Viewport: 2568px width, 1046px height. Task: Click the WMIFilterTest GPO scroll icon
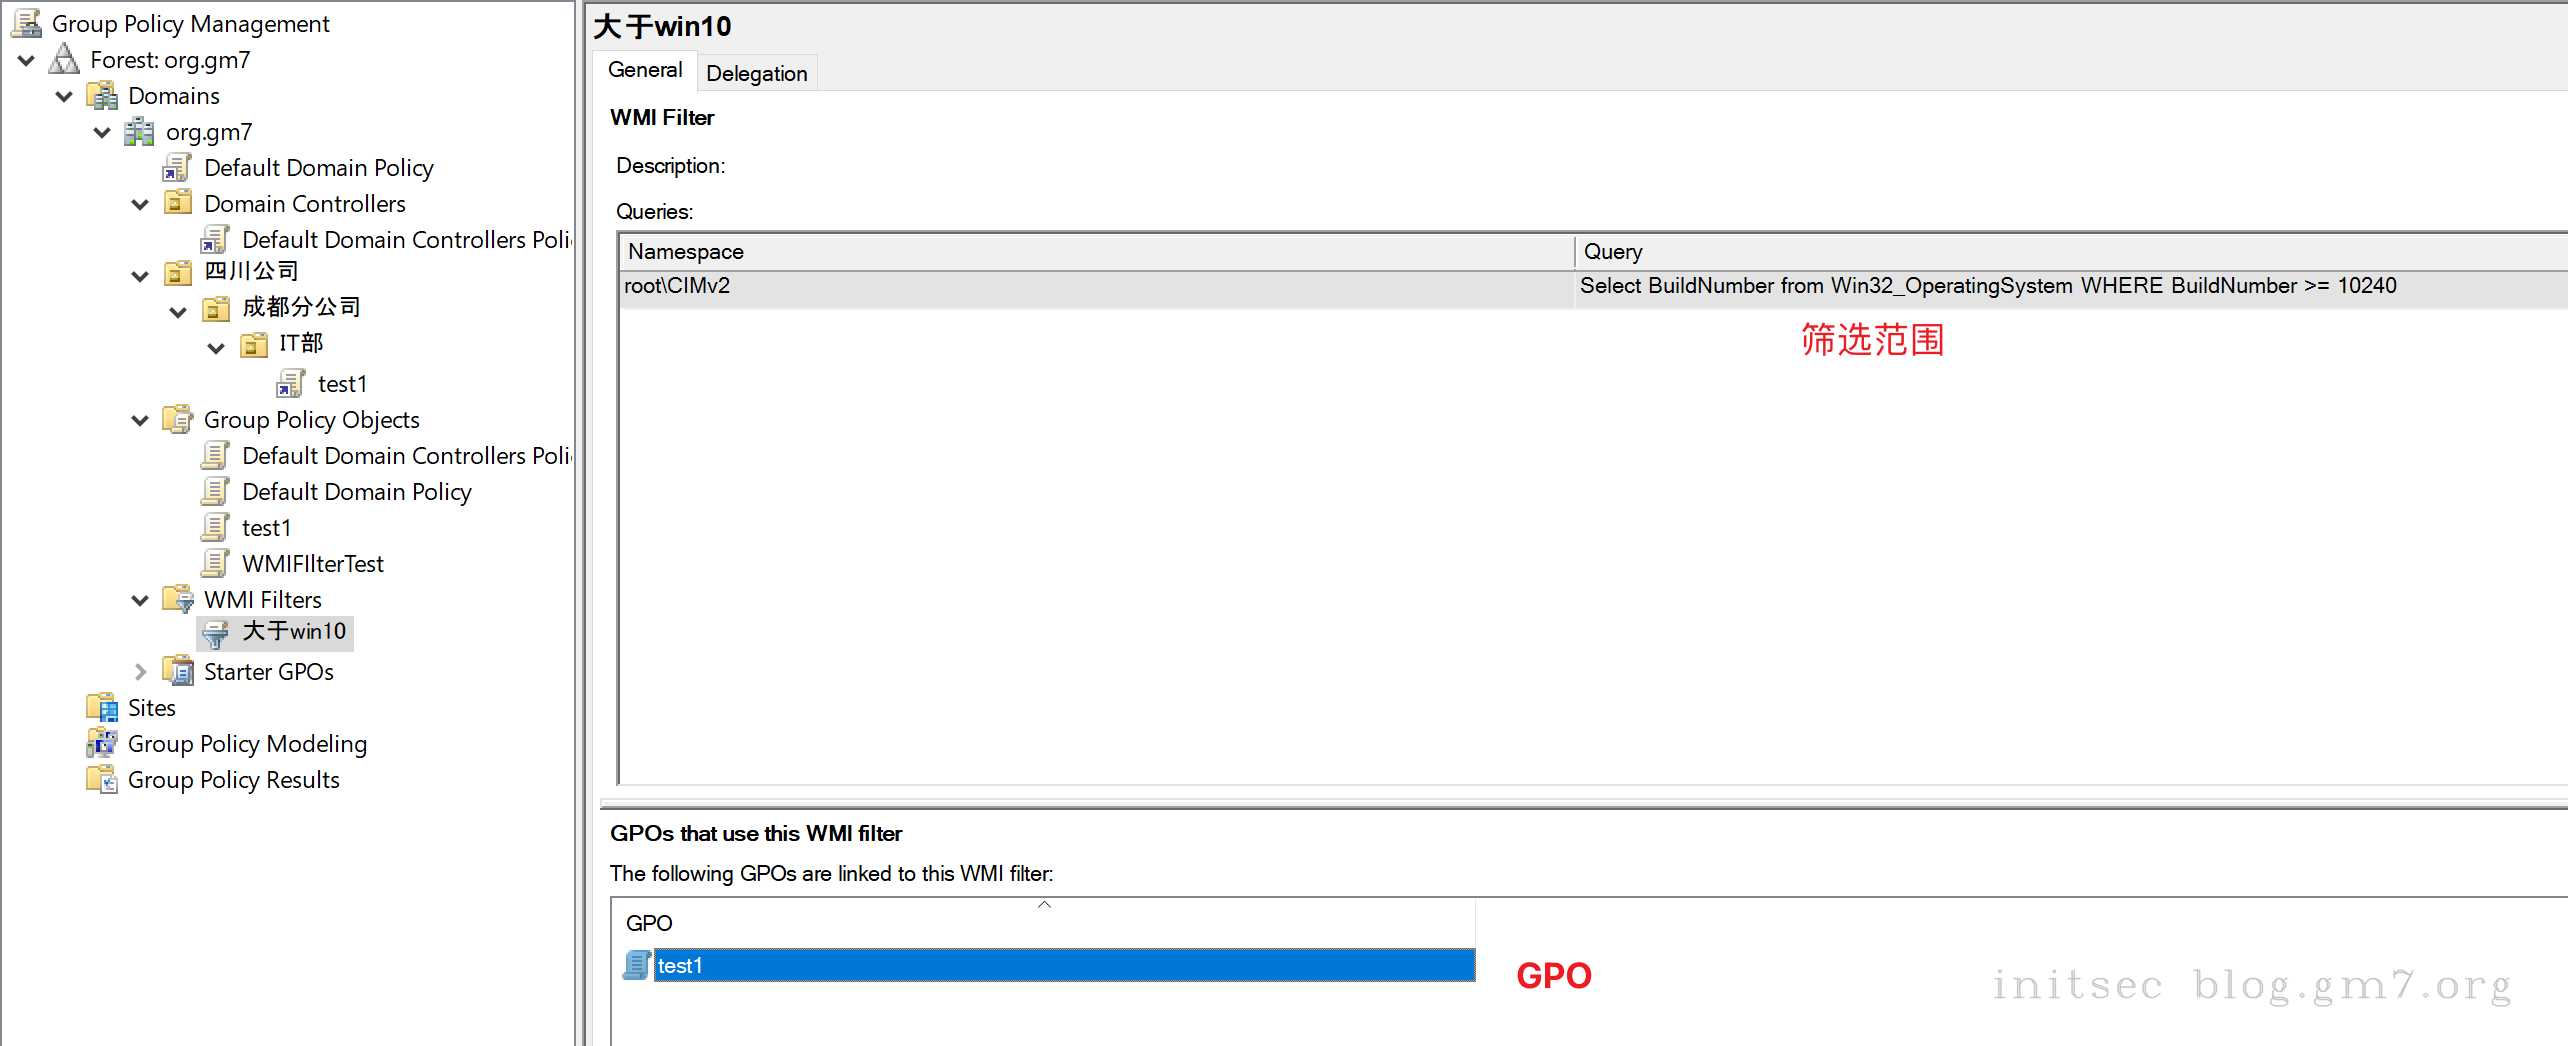216,564
